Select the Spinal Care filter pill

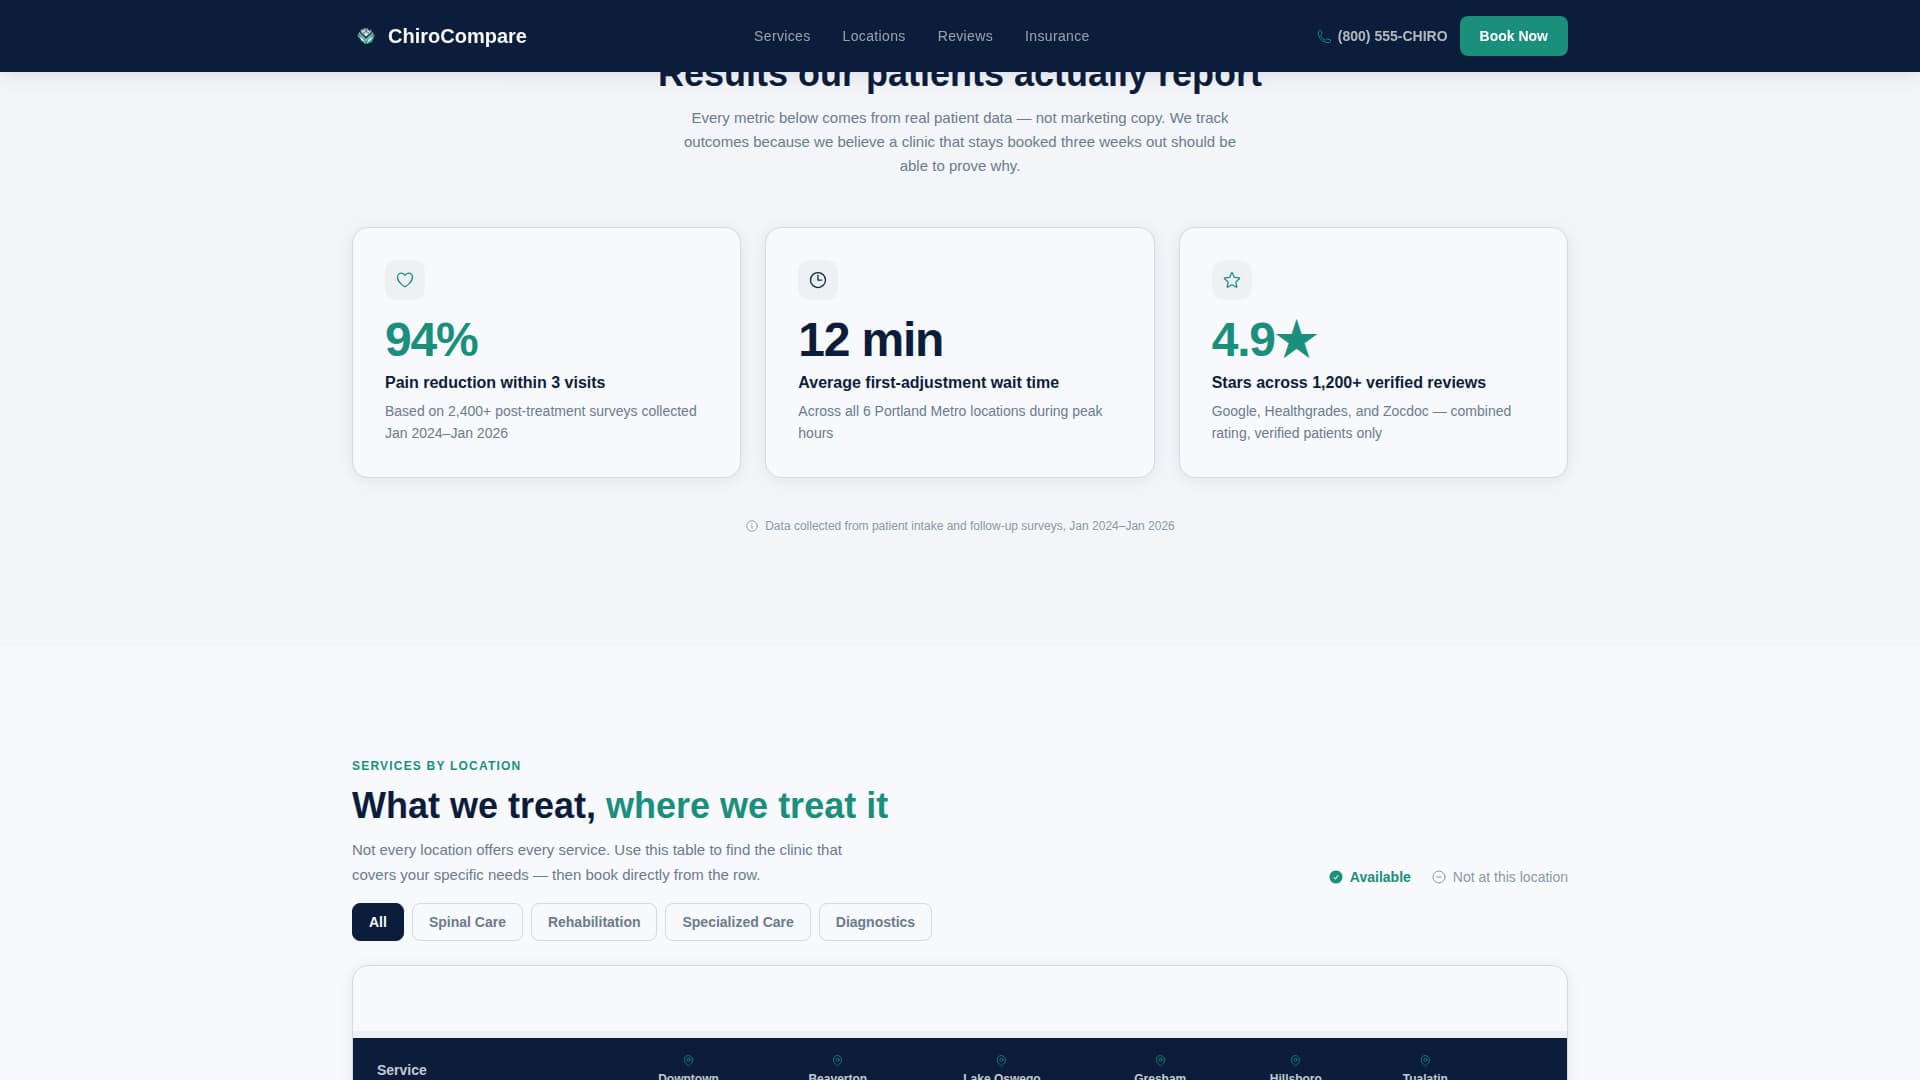pyautogui.click(x=467, y=921)
